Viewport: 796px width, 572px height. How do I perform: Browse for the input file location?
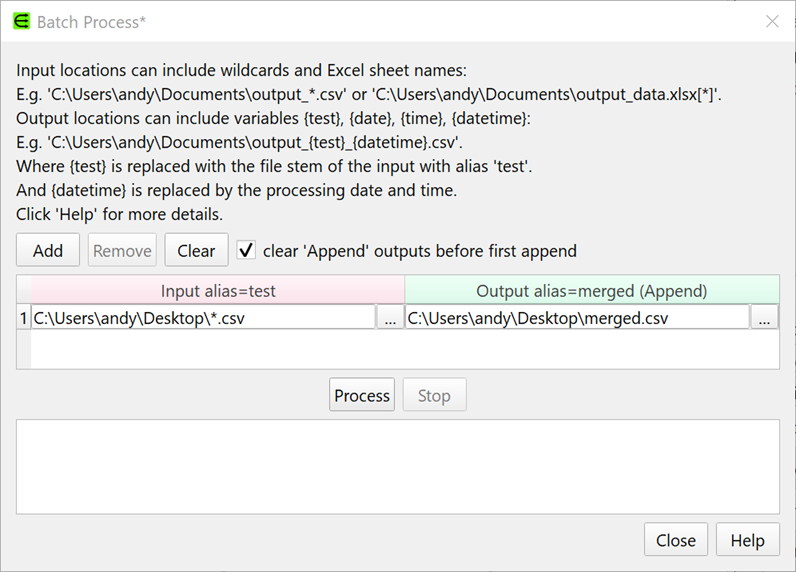(390, 318)
